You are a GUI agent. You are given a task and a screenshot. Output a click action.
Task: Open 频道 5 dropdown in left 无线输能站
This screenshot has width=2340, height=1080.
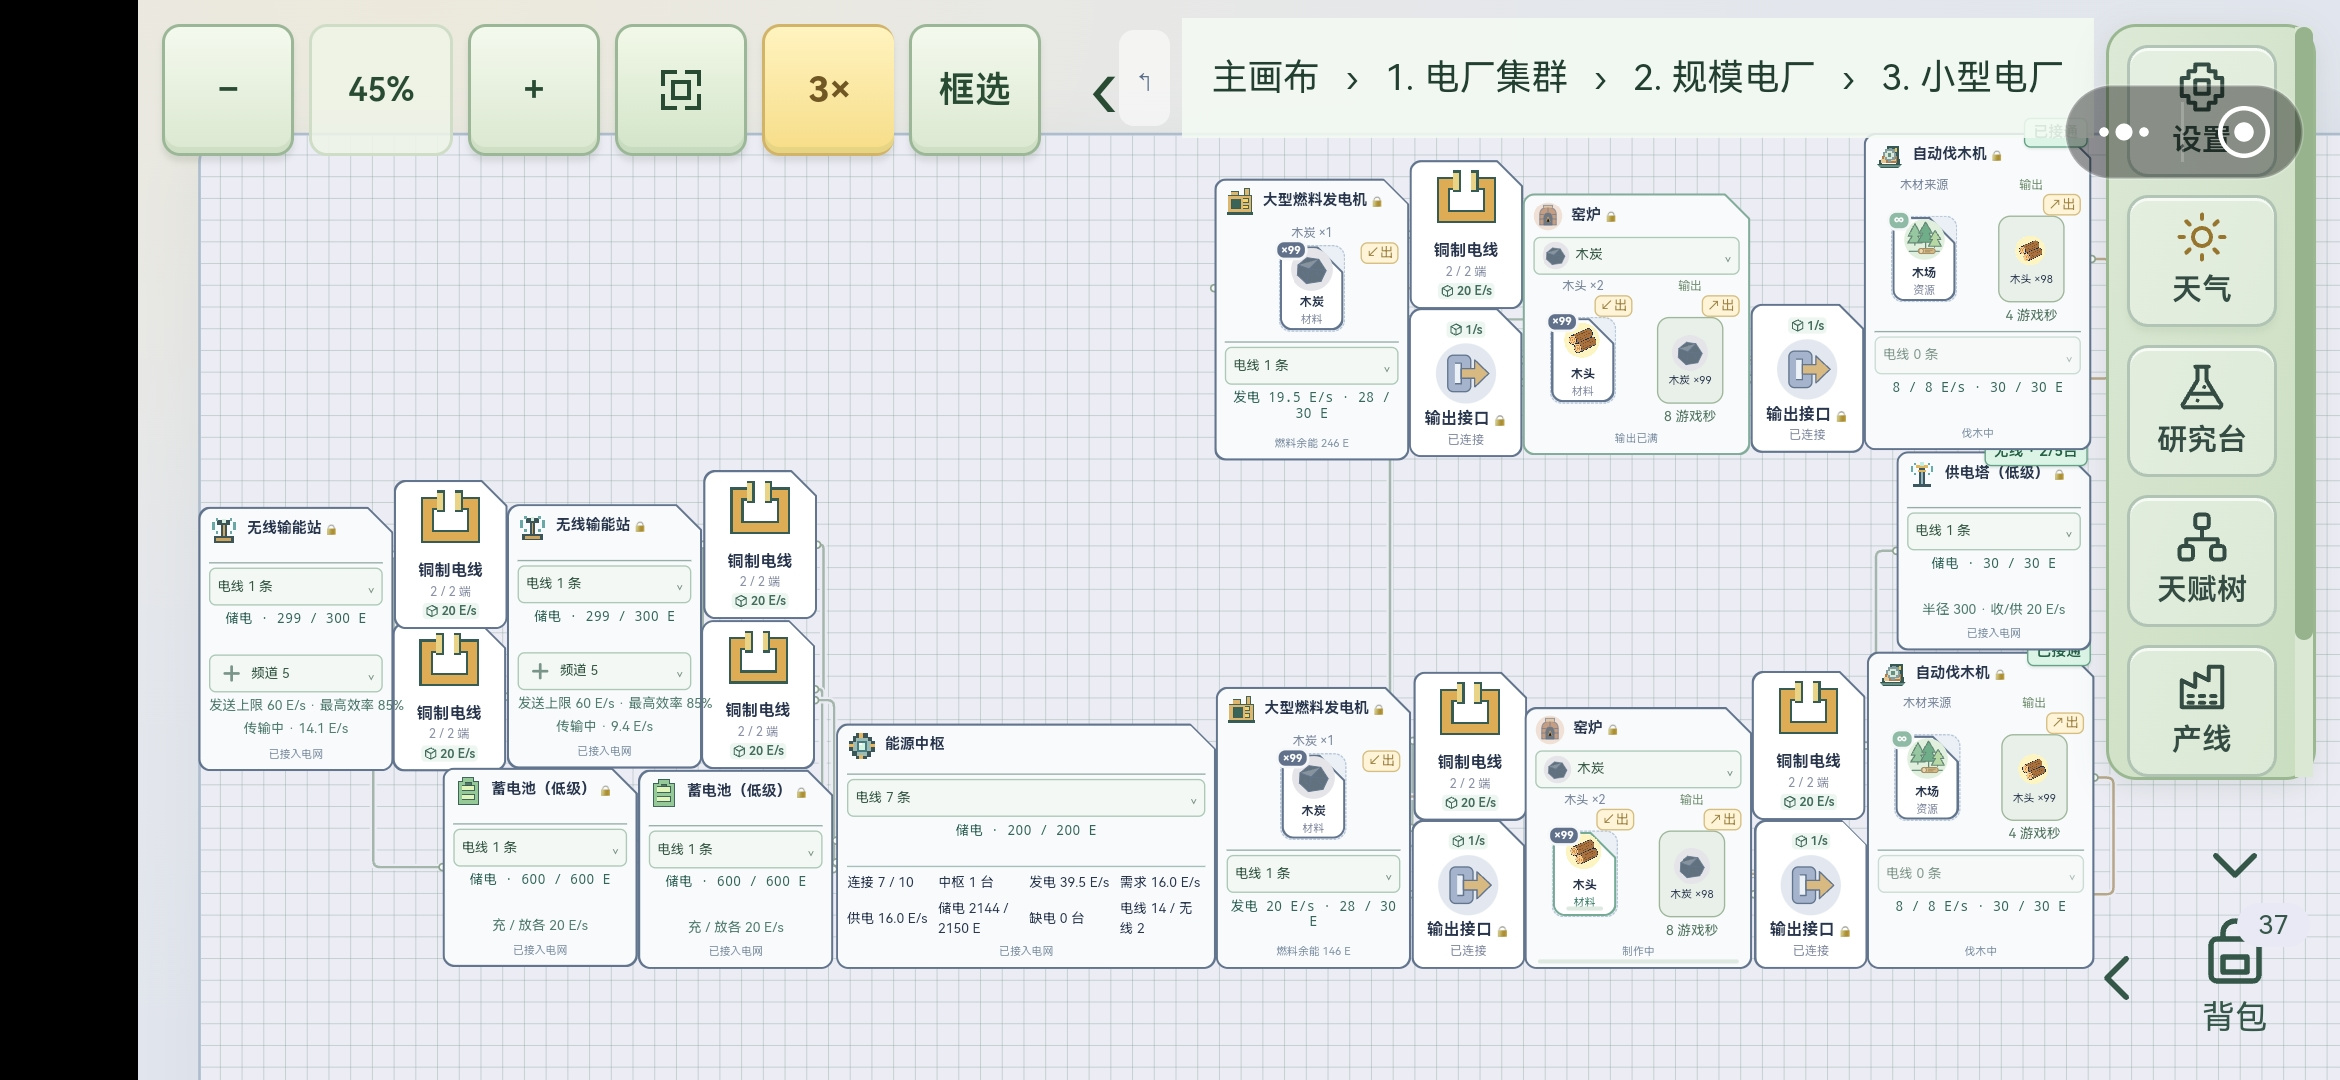[295, 673]
